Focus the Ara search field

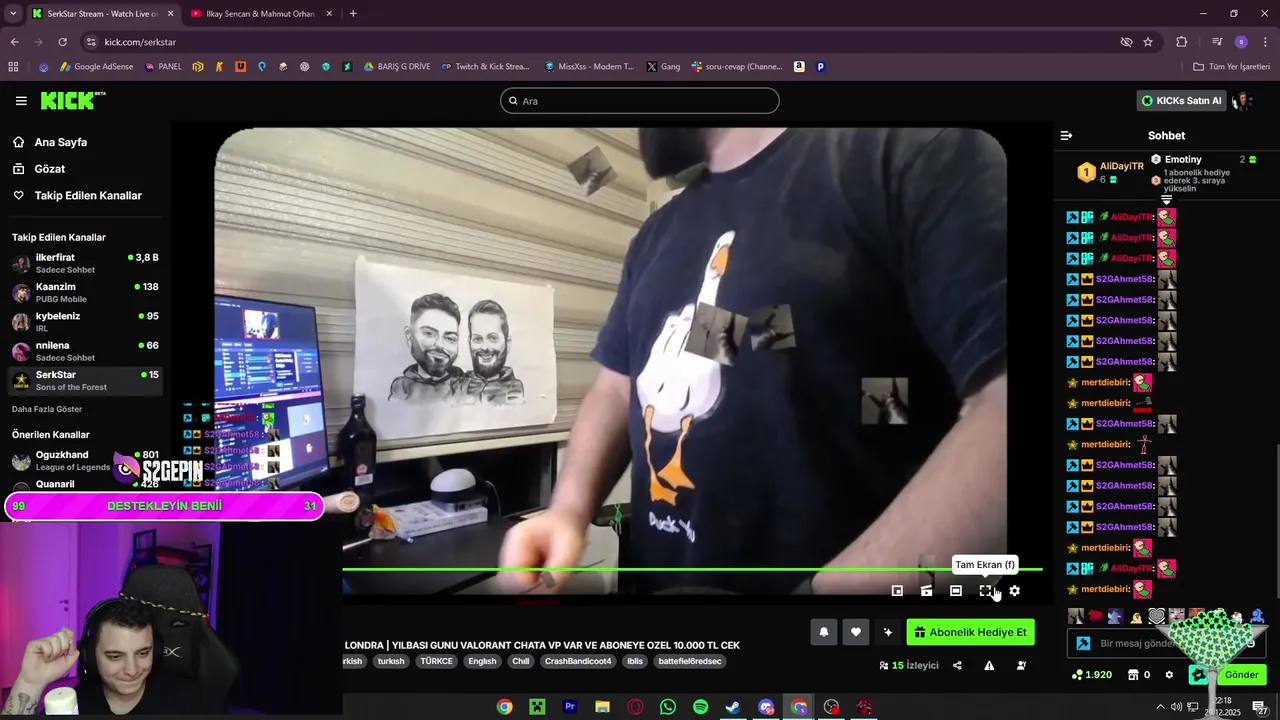pos(640,101)
